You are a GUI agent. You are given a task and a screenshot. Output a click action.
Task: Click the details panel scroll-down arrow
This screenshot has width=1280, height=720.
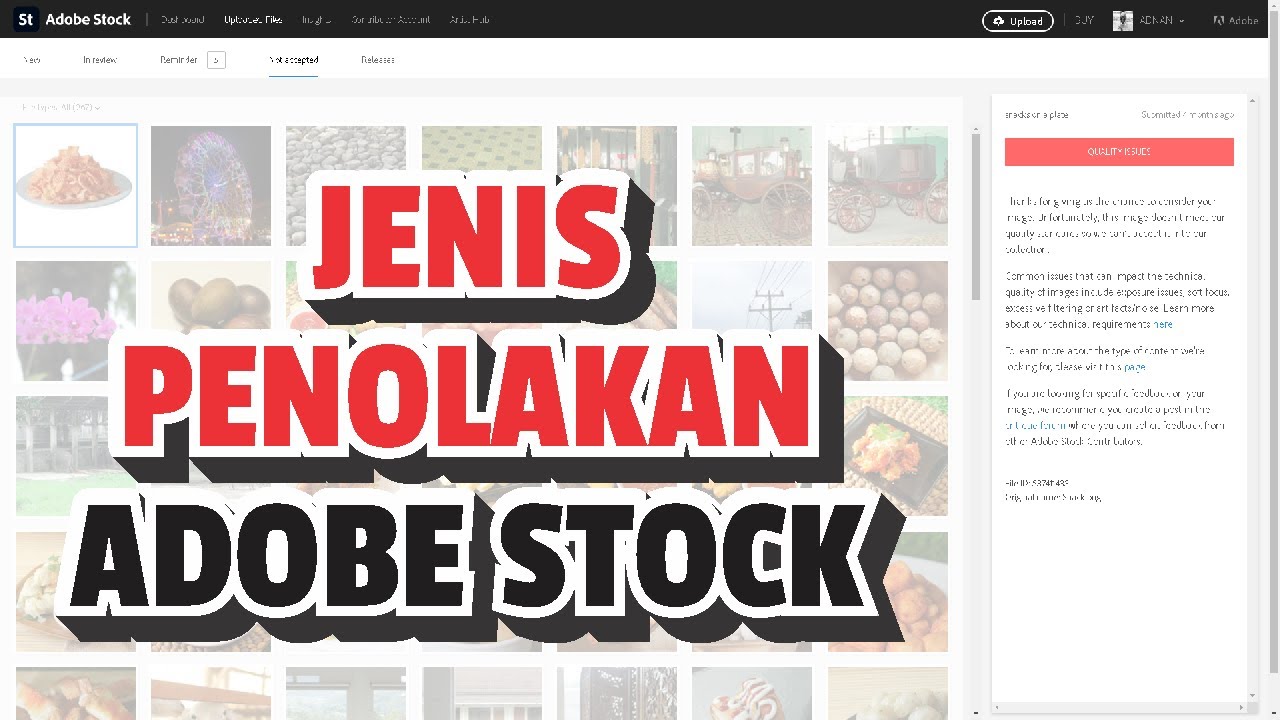click(x=1251, y=695)
